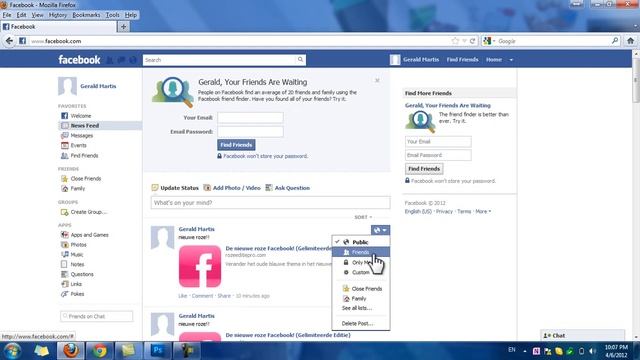
Task: Open the Windows Start button
Action: pyautogui.click(x=12, y=351)
